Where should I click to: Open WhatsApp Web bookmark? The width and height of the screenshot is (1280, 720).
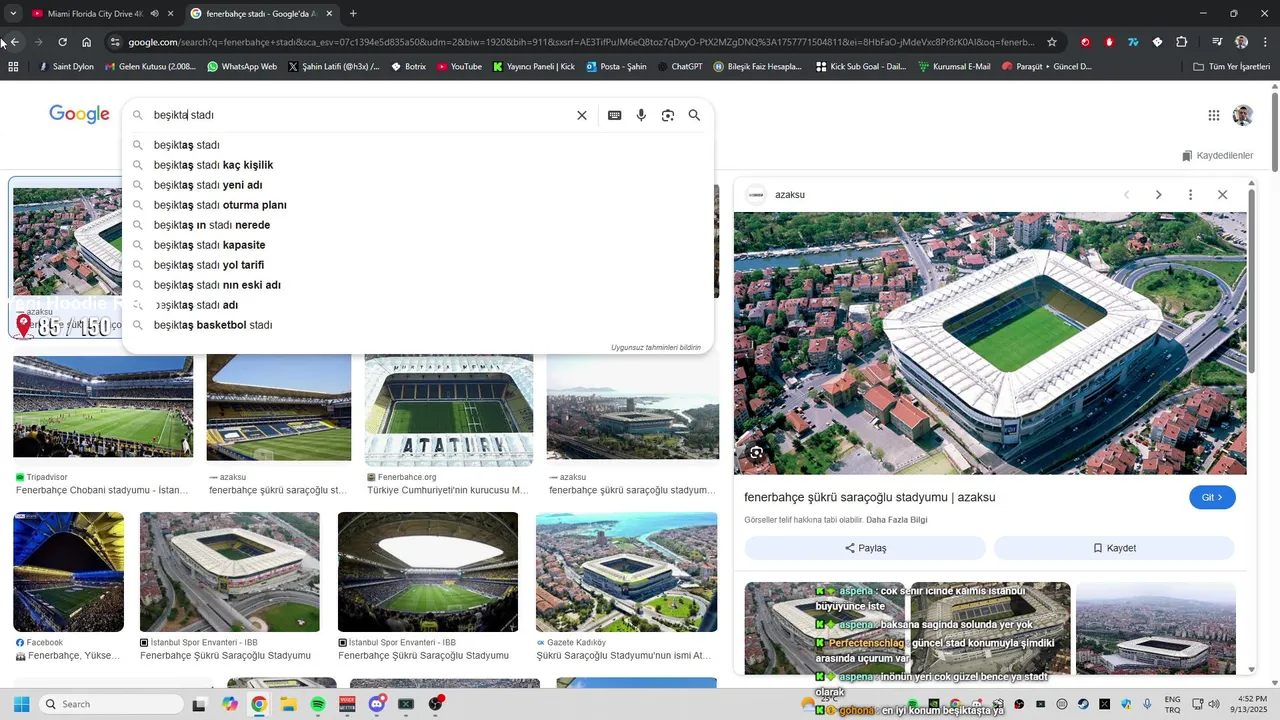point(241,67)
